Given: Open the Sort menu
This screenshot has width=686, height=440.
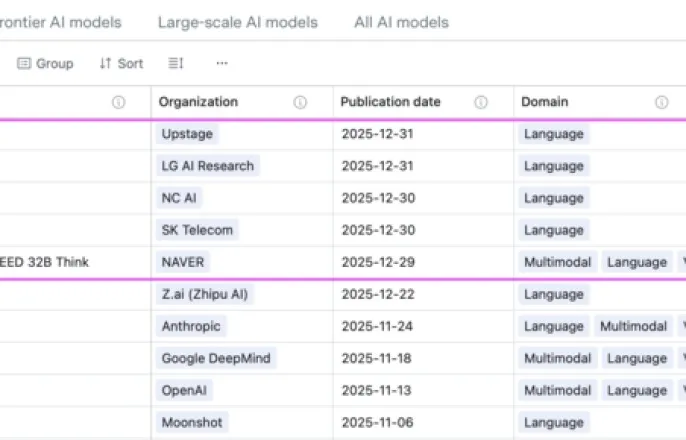Looking at the screenshot, I should click(x=121, y=63).
